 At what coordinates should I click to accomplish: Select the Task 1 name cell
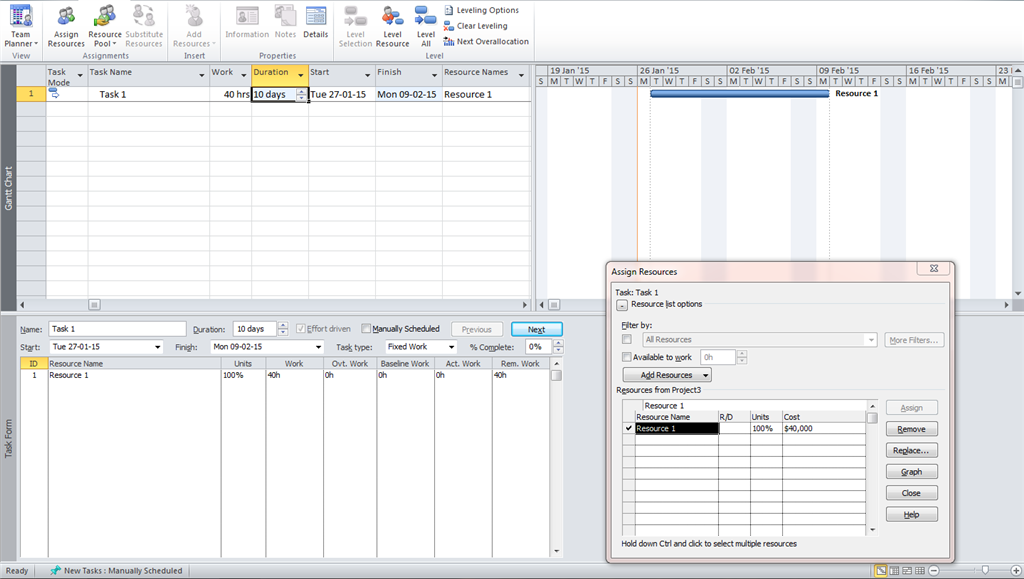pos(148,94)
